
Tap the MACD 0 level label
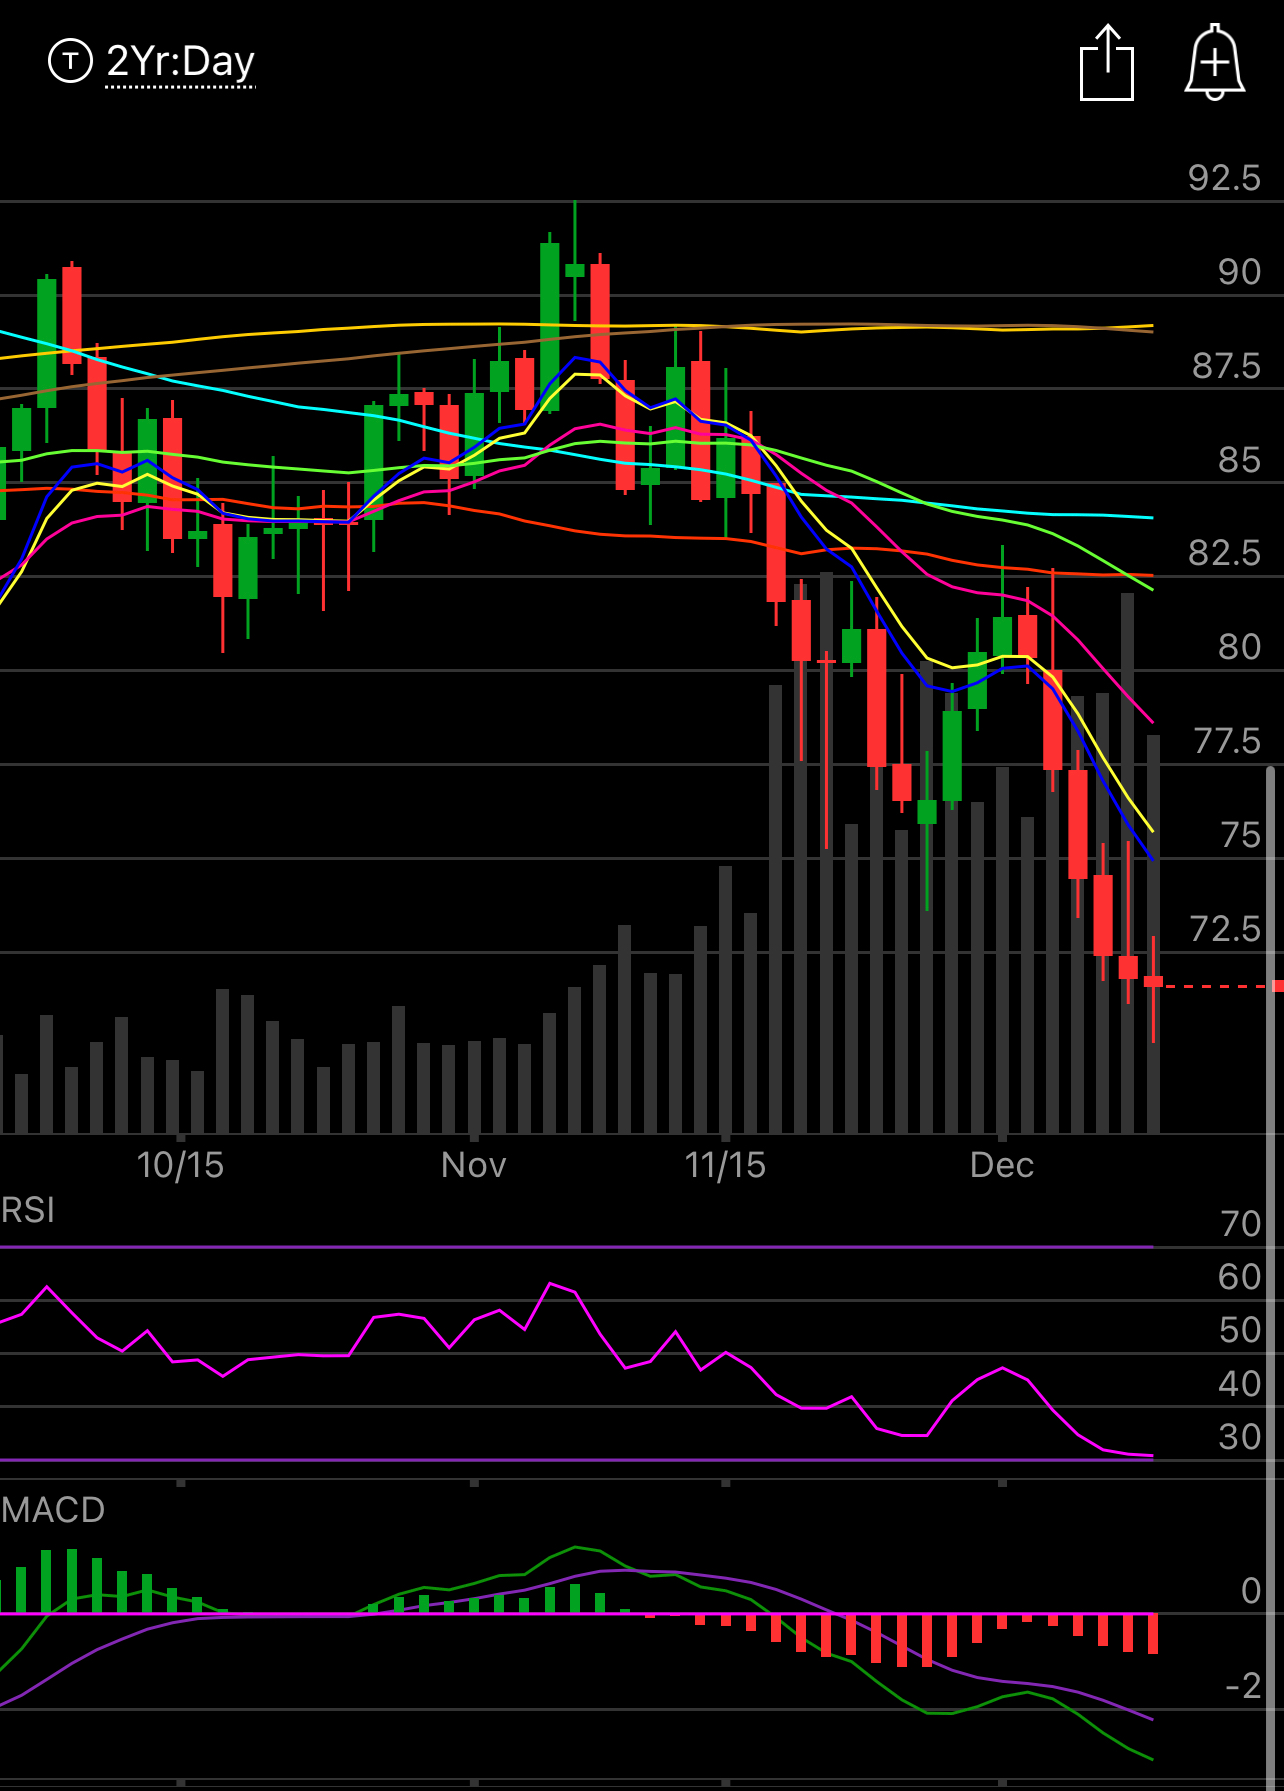tap(1251, 1591)
